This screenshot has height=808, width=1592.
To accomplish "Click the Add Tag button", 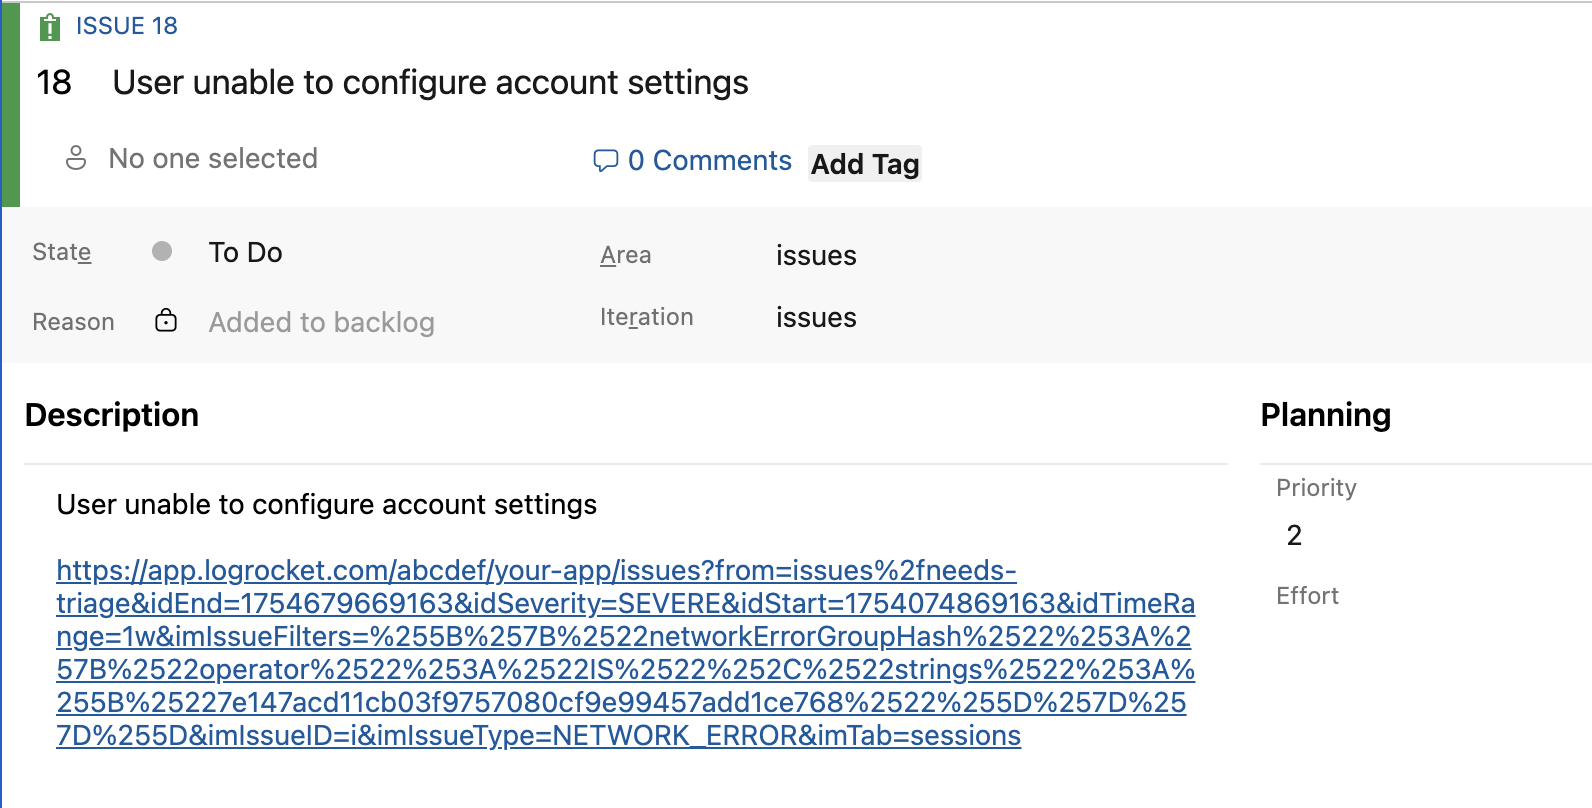I will [865, 164].
